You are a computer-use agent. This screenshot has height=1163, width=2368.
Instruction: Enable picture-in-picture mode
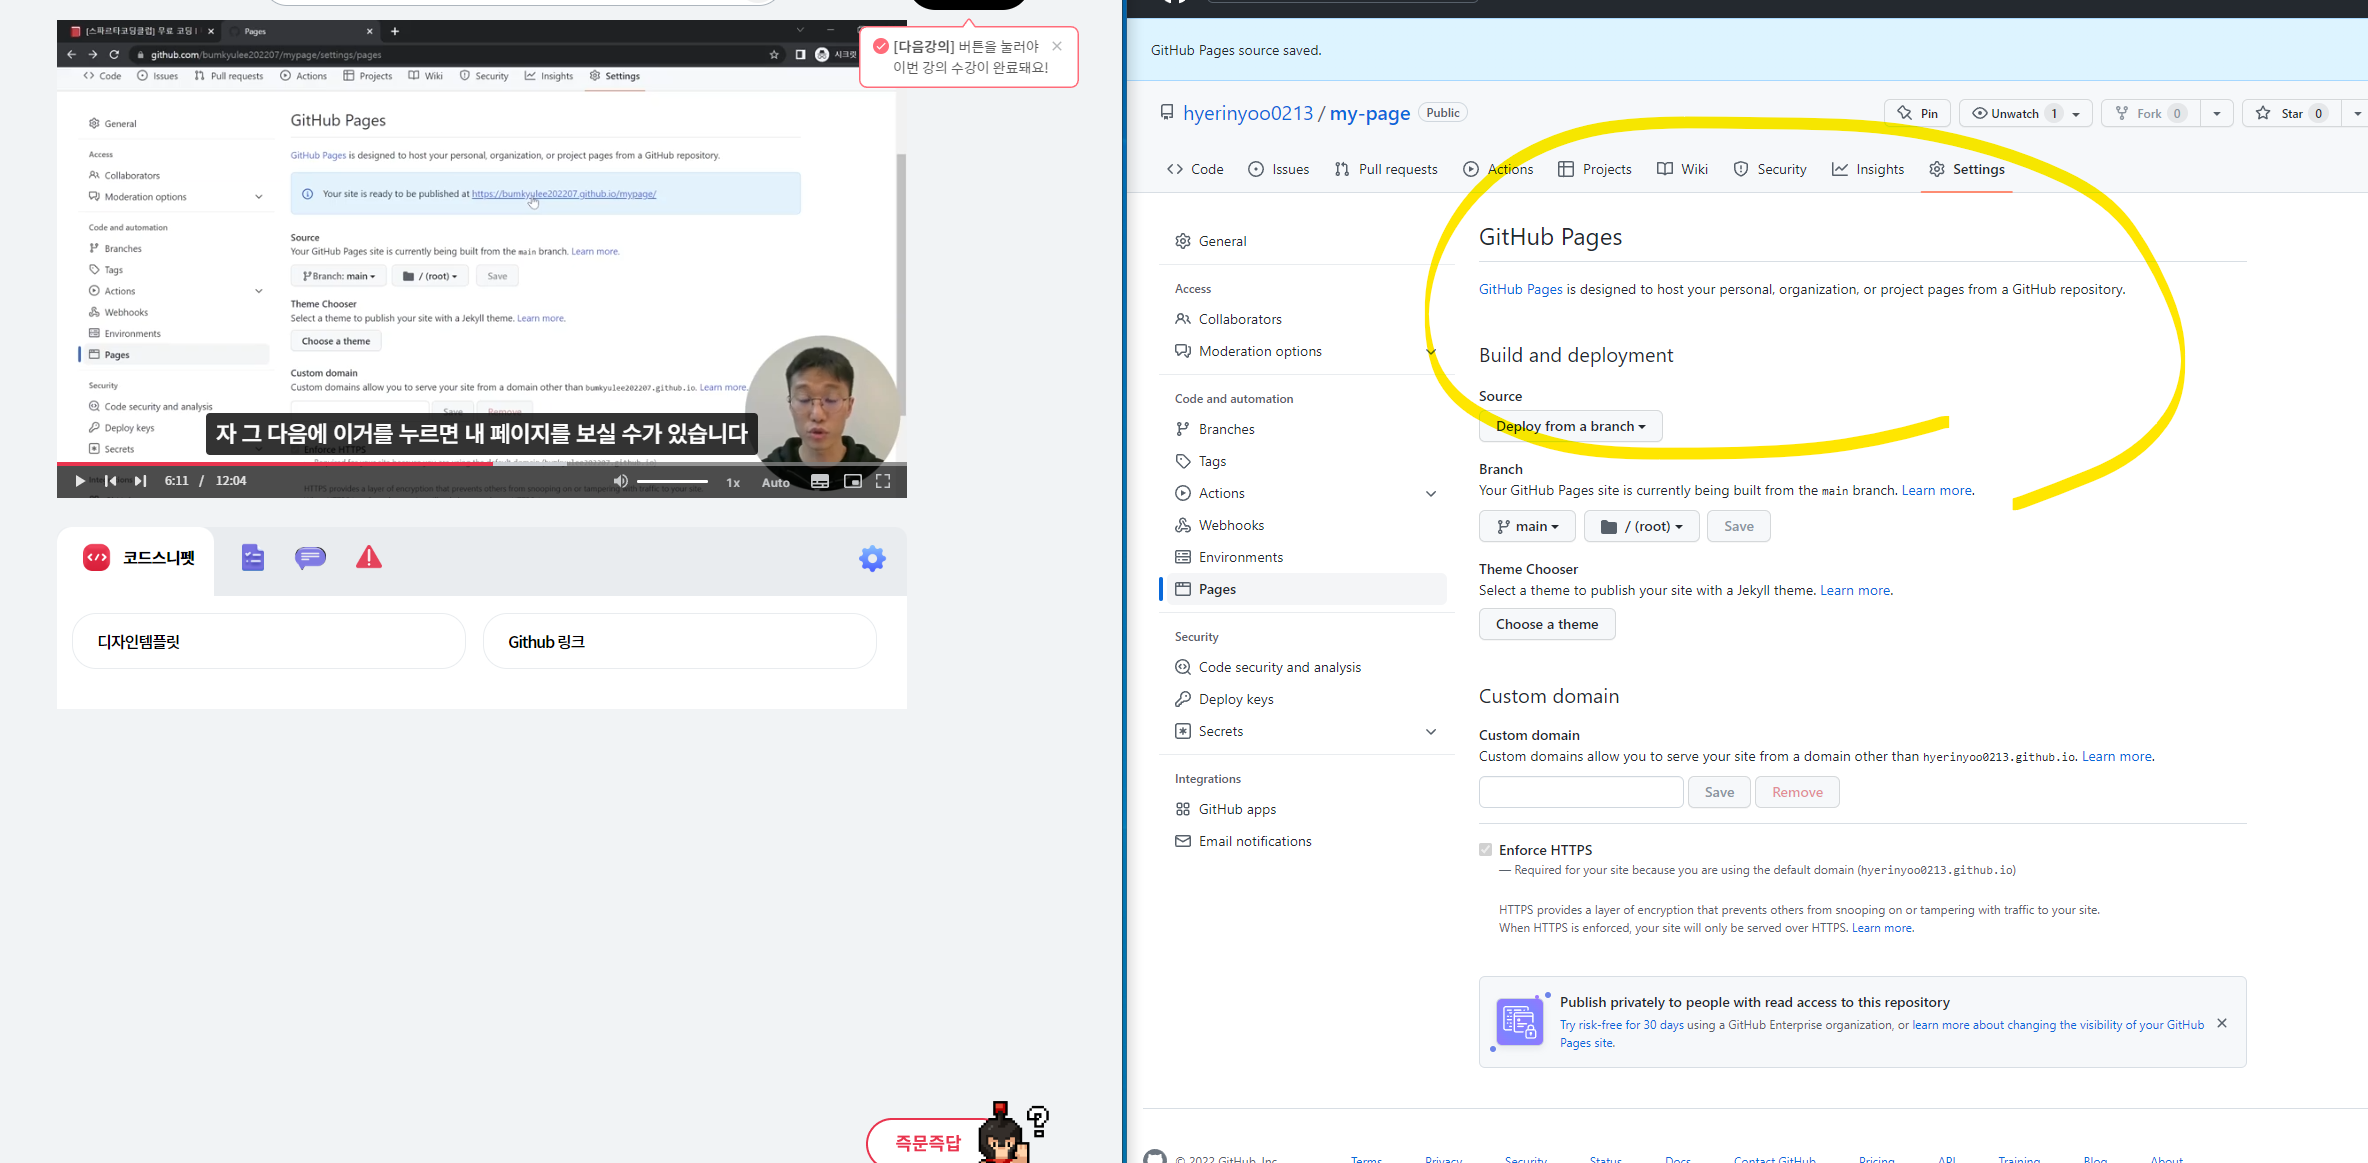click(853, 481)
